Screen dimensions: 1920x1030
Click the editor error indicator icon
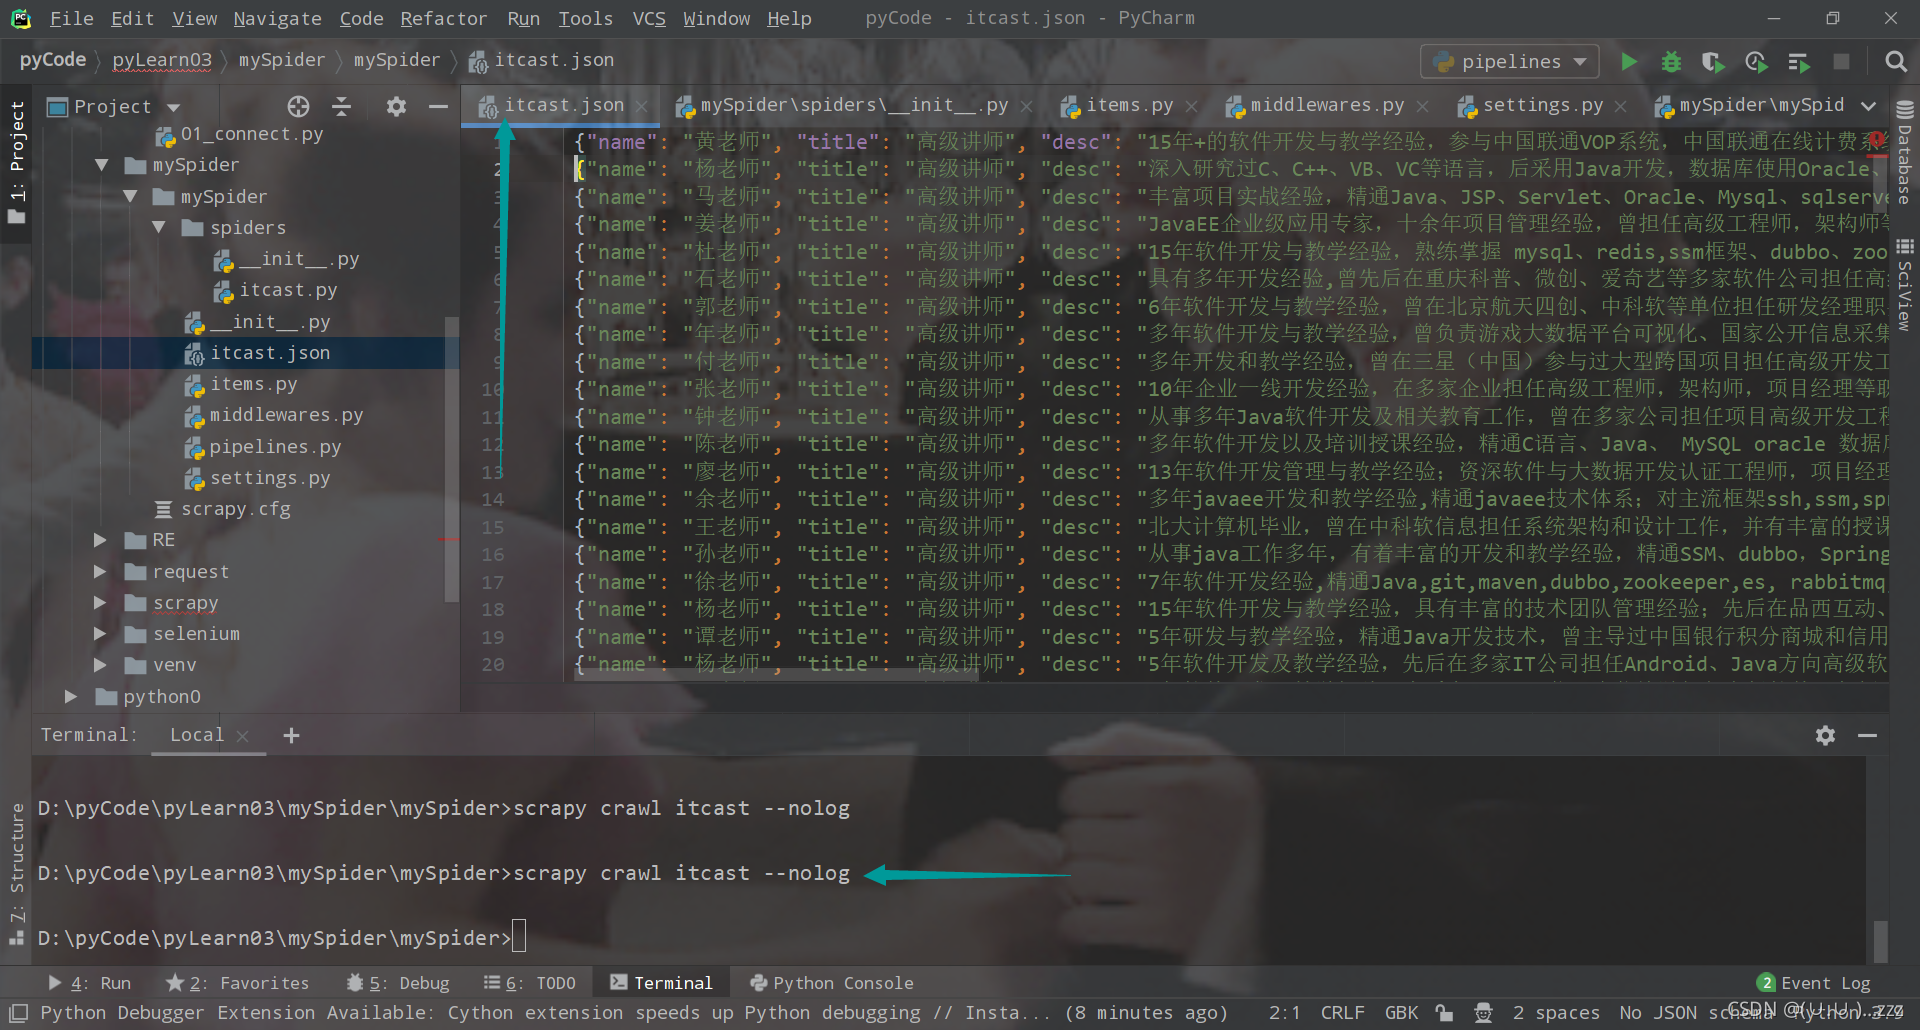1876,141
